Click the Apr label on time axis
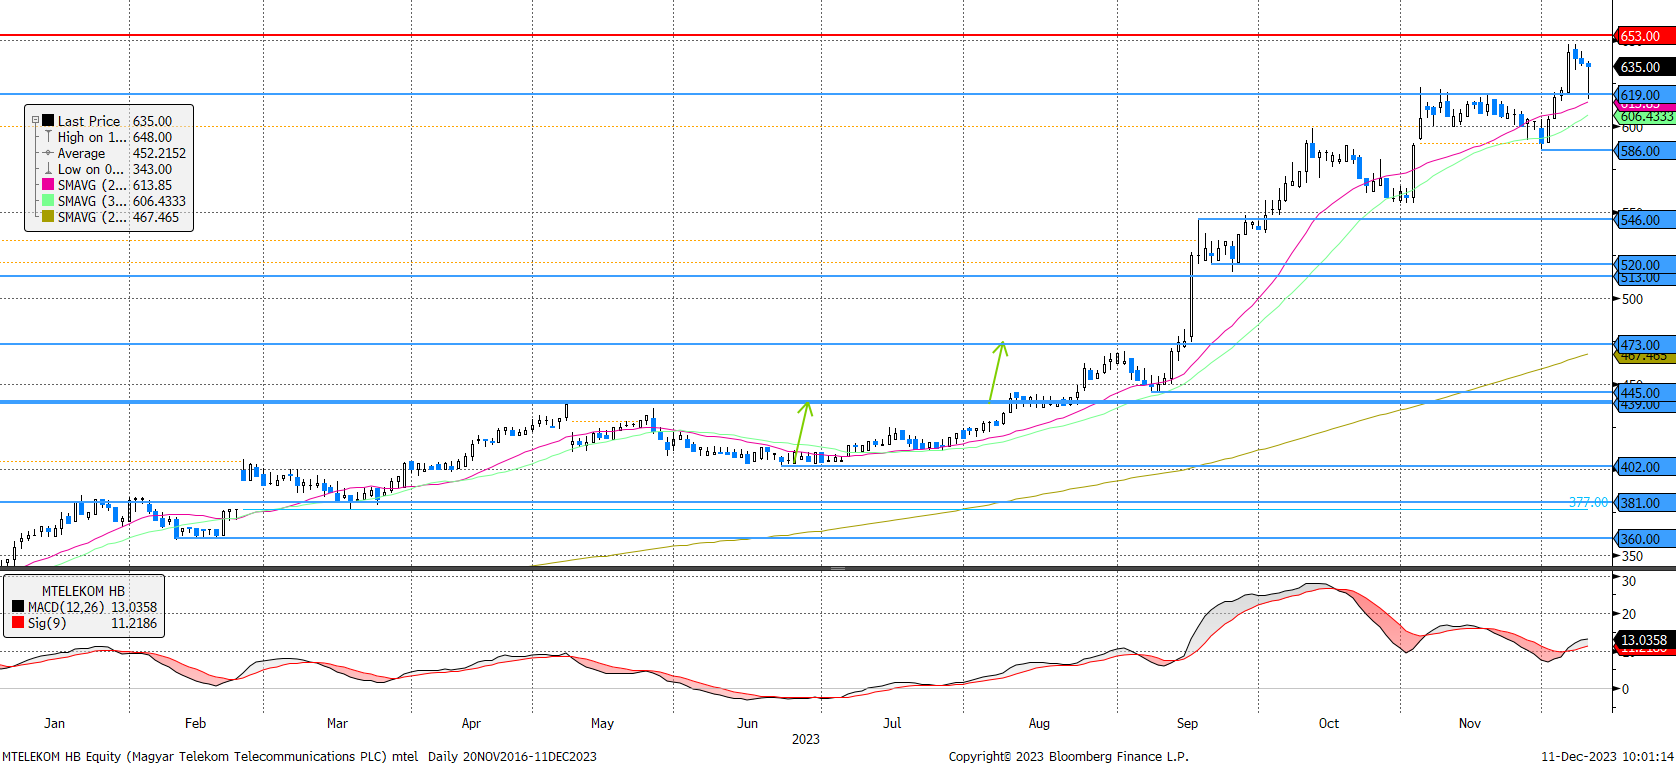 coord(471,723)
